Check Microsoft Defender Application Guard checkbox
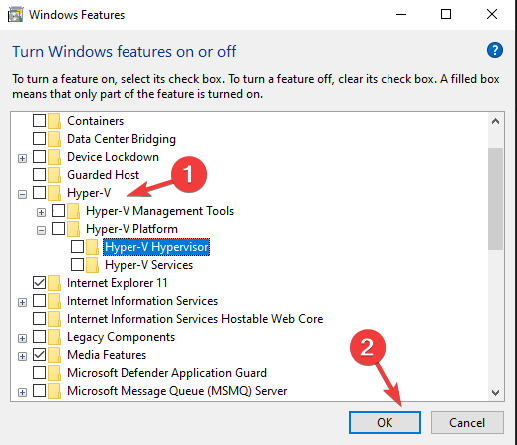517x445 pixels. coord(39,373)
